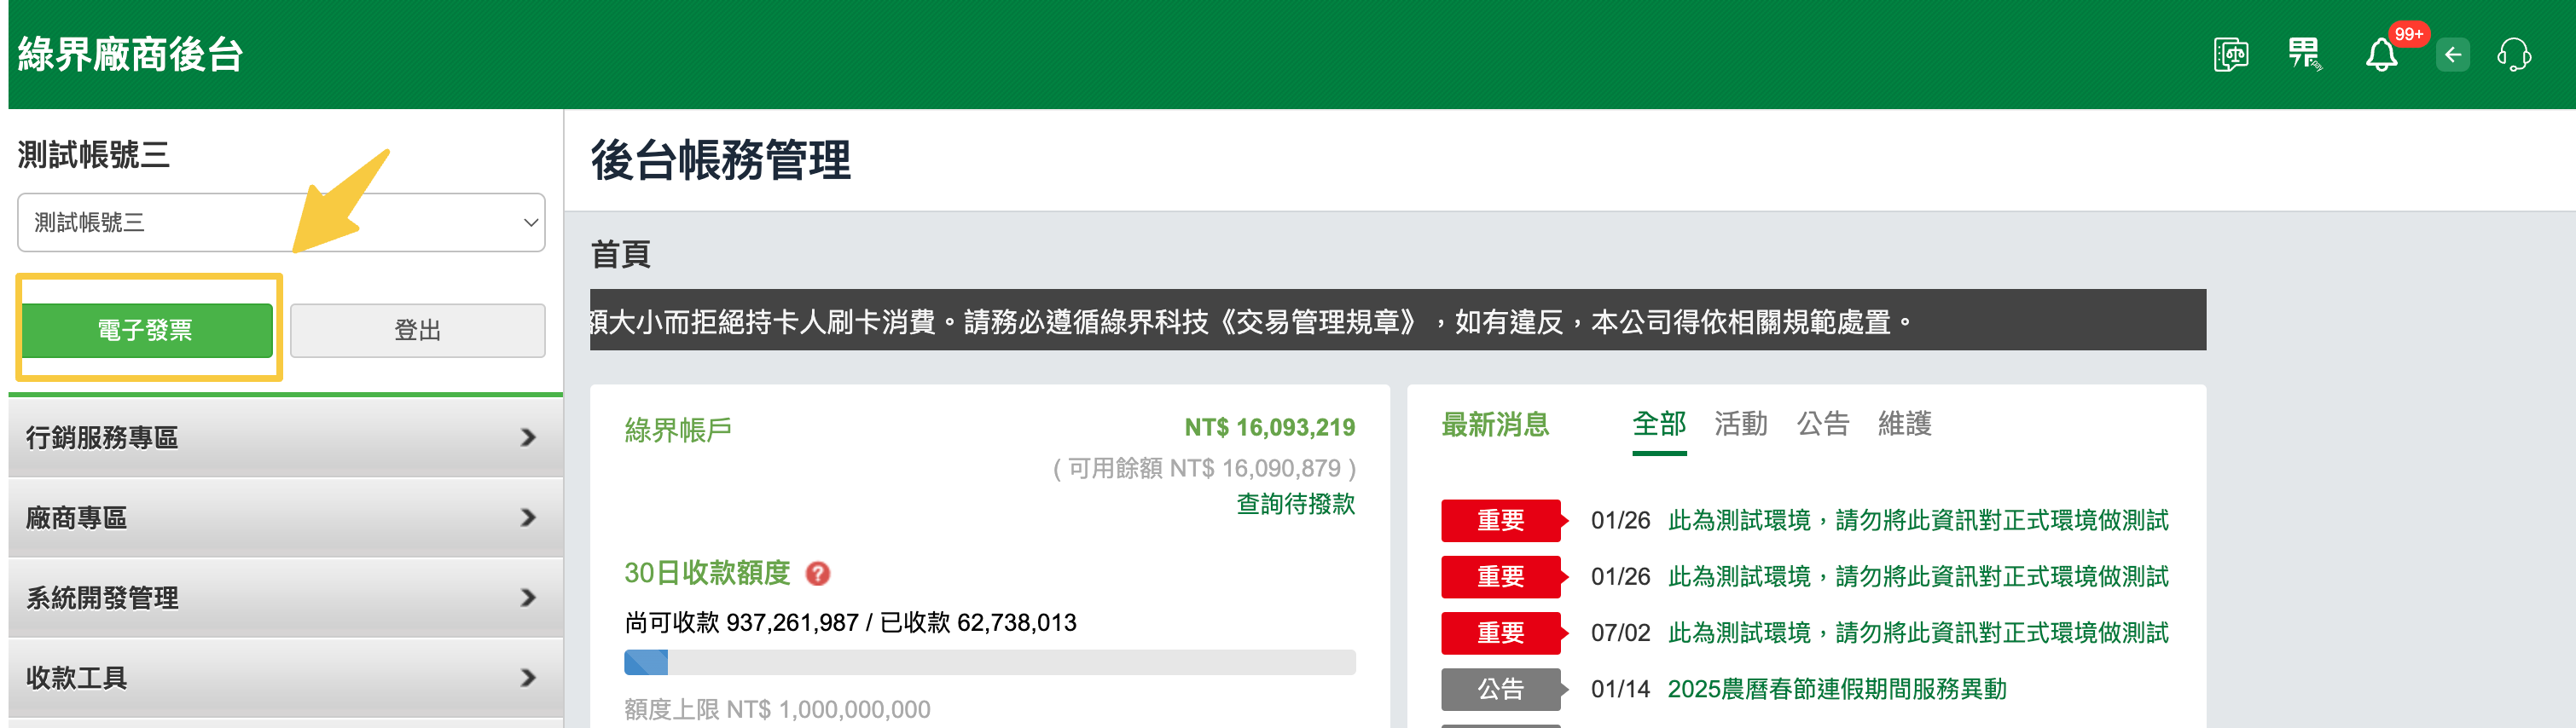Image resolution: width=2576 pixels, height=728 pixels.
Task: Click the 界 Pay logo icon
Action: click(x=2305, y=54)
